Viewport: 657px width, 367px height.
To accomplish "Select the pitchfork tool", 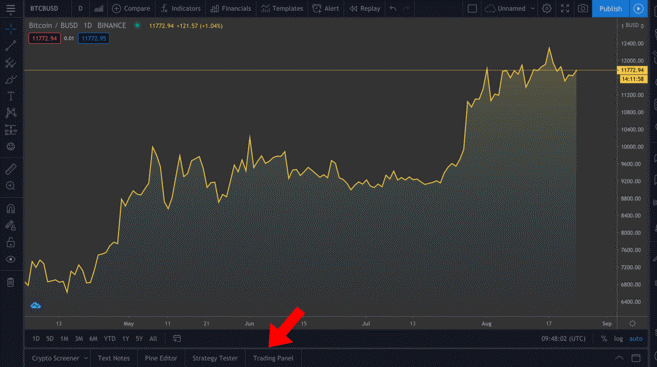I will [x=10, y=63].
